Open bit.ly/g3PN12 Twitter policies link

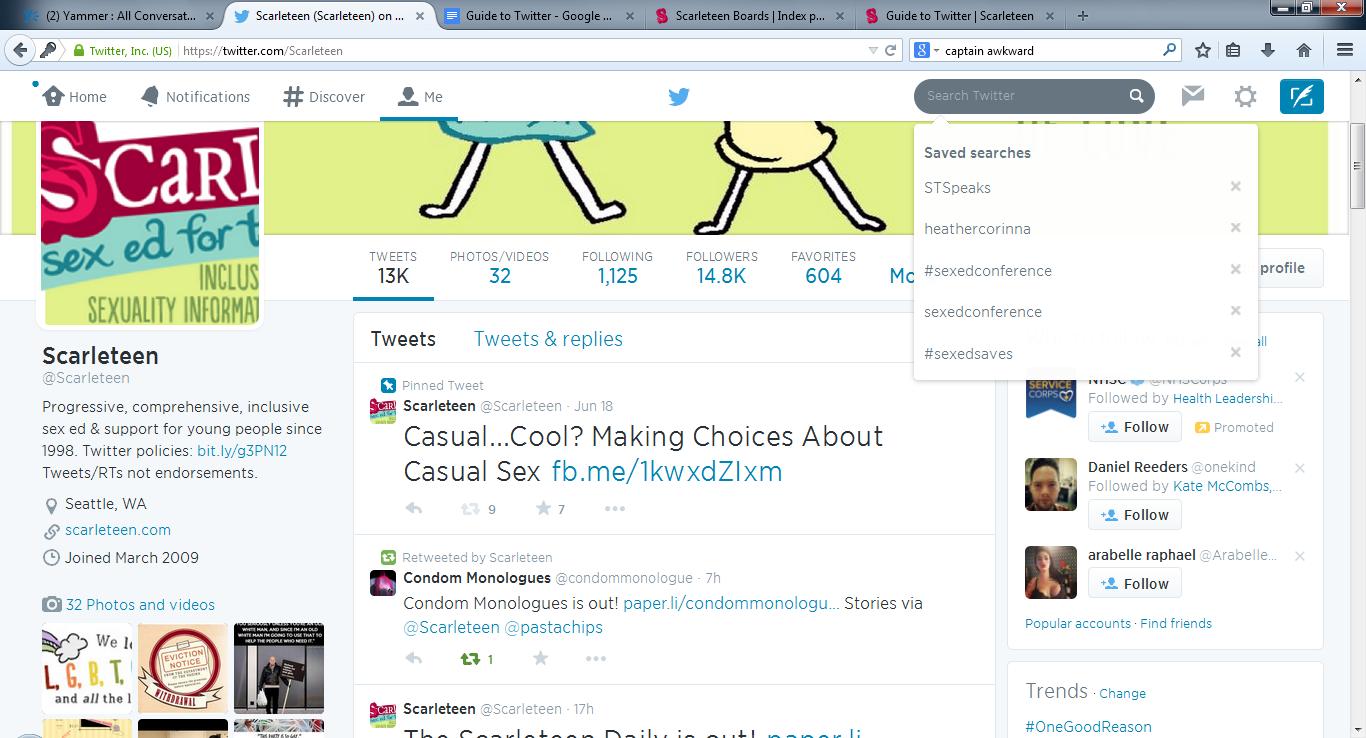[x=242, y=451]
